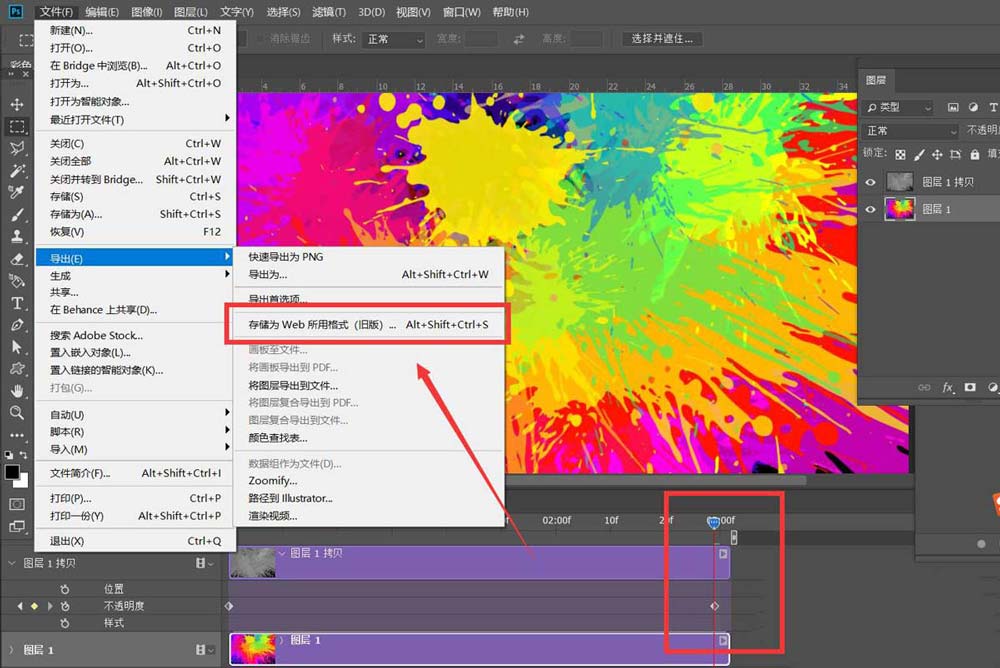Toggle 位置 keyframe stopwatch
The height and width of the screenshot is (668, 1000).
pyautogui.click(x=64, y=589)
